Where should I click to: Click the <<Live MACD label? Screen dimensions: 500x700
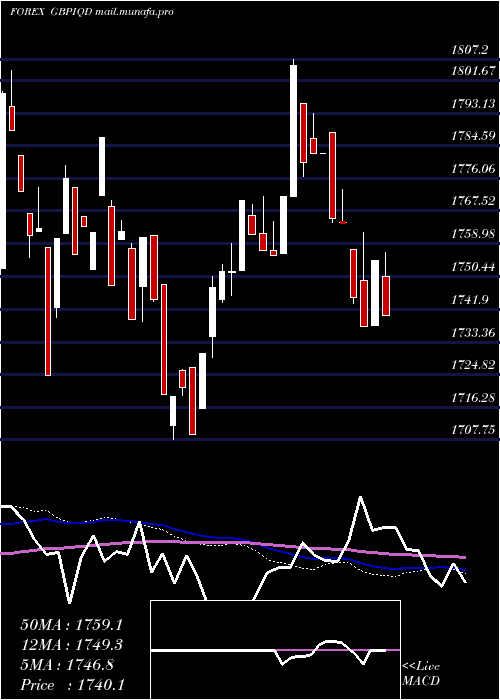(421, 674)
